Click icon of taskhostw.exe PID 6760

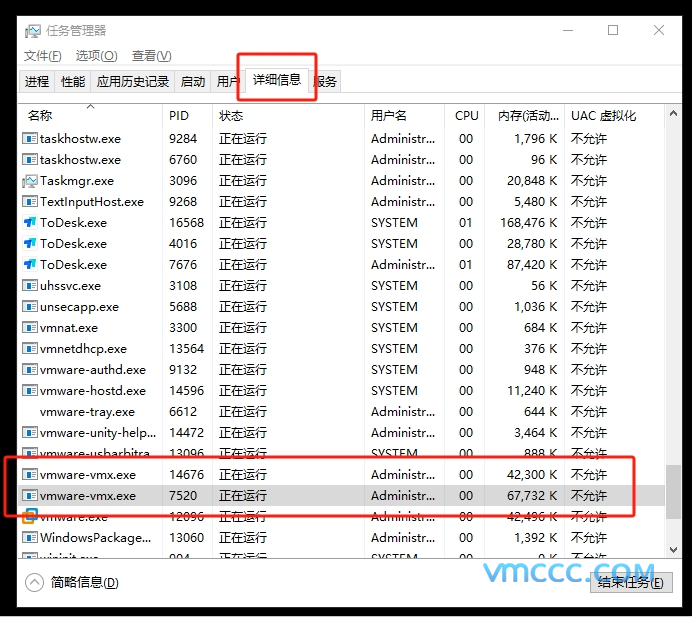30,160
